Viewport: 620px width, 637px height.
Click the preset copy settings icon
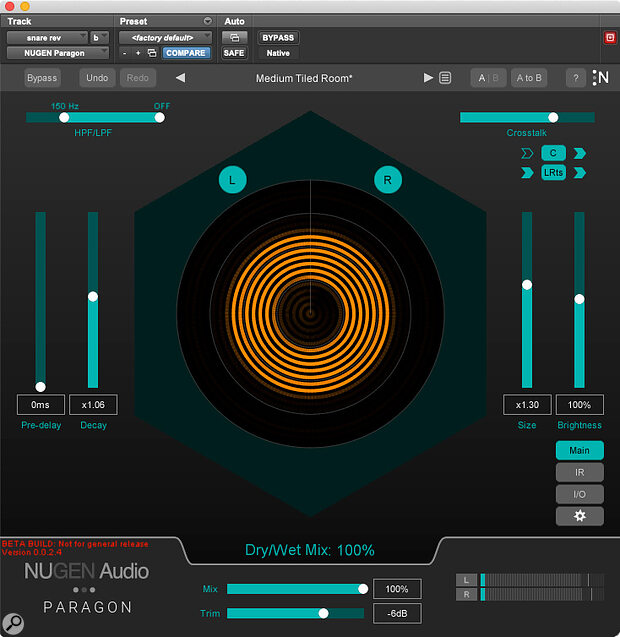[x=152, y=53]
